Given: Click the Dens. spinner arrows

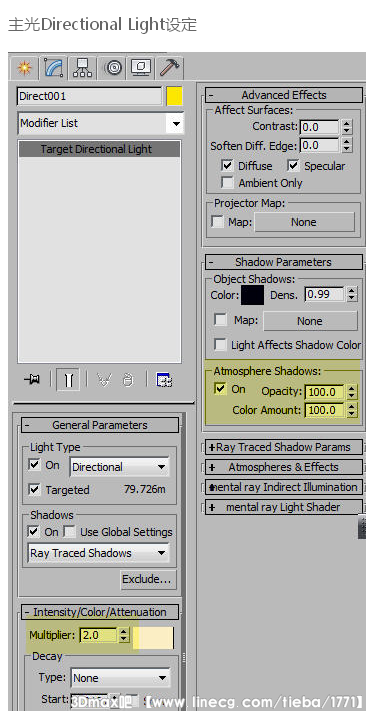Looking at the screenshot, I should pyautogui.click(x=351, y=294).
